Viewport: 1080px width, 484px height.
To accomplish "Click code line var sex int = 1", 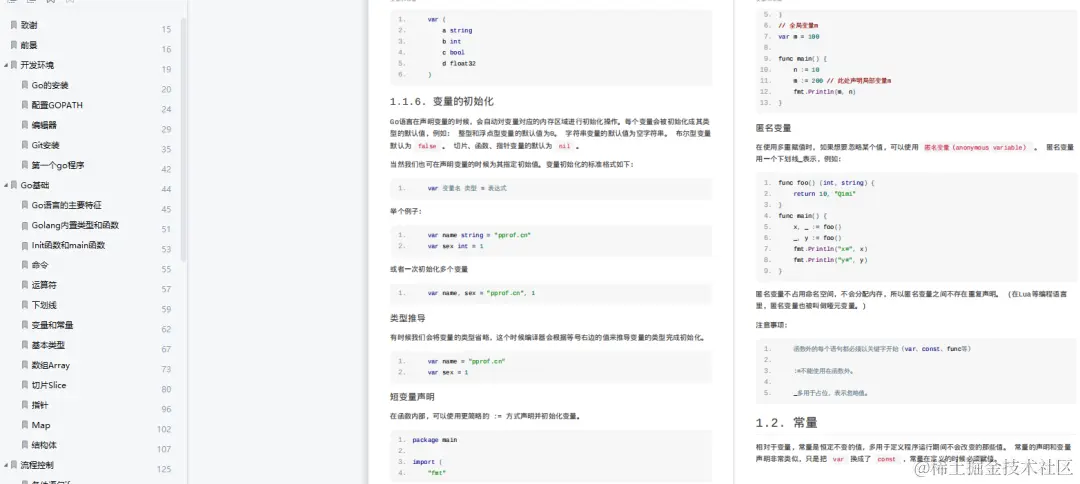I will [x=455, y=246].
